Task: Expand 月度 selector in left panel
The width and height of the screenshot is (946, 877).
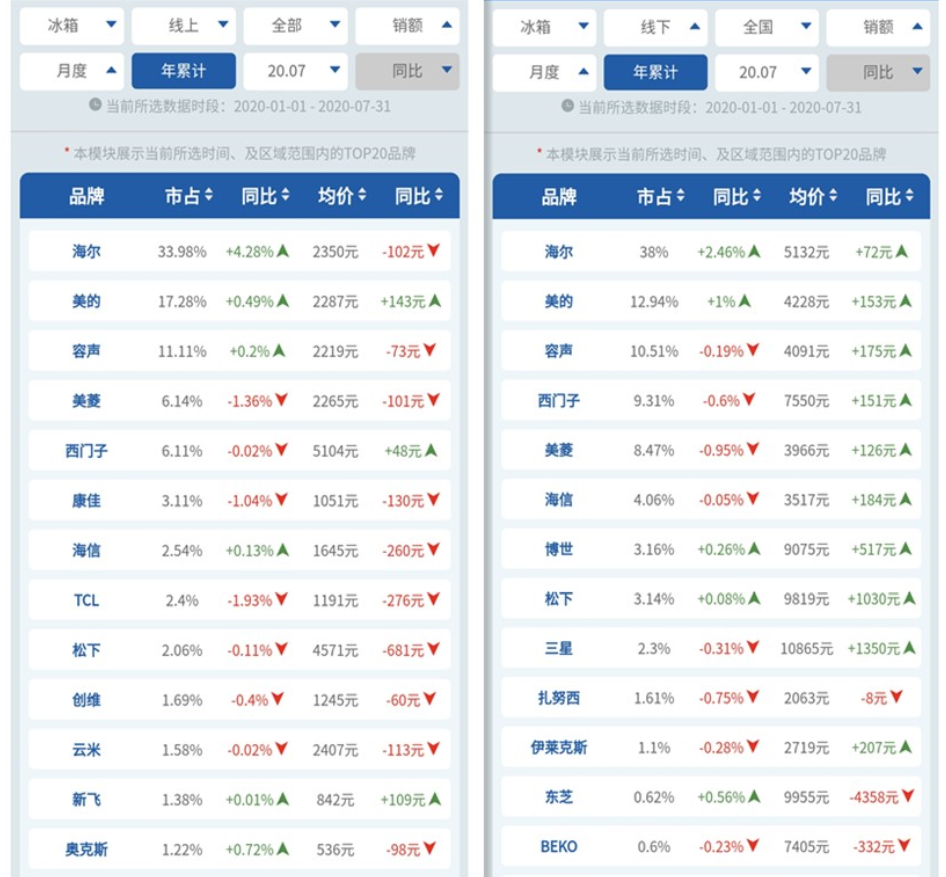Action: (72, 71)
